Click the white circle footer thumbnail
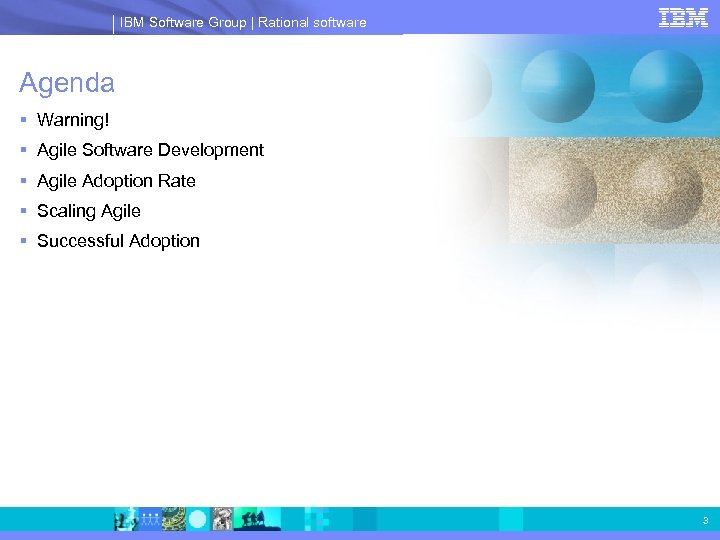720x540 pixels. pyautogui.click(x=198, y=519)
